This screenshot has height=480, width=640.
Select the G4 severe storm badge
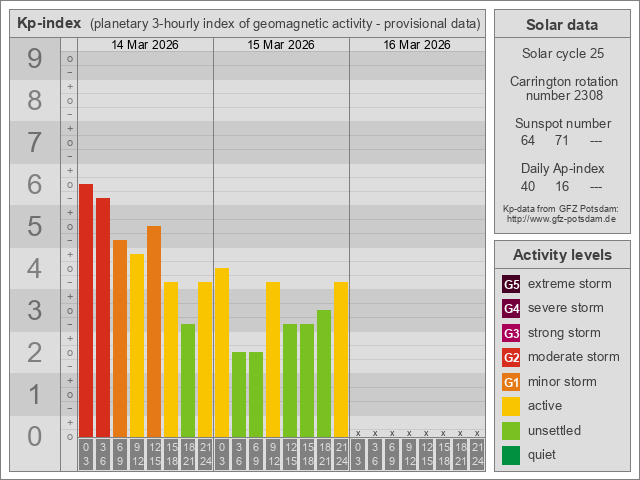511,308
